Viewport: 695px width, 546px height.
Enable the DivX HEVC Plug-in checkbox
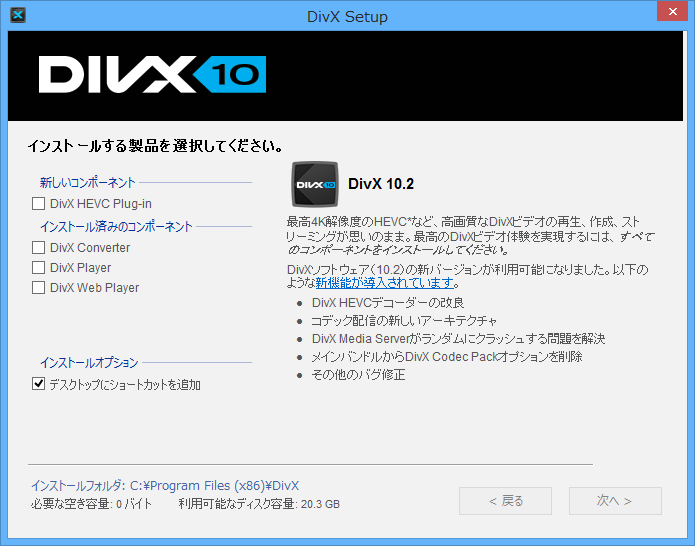39,204
